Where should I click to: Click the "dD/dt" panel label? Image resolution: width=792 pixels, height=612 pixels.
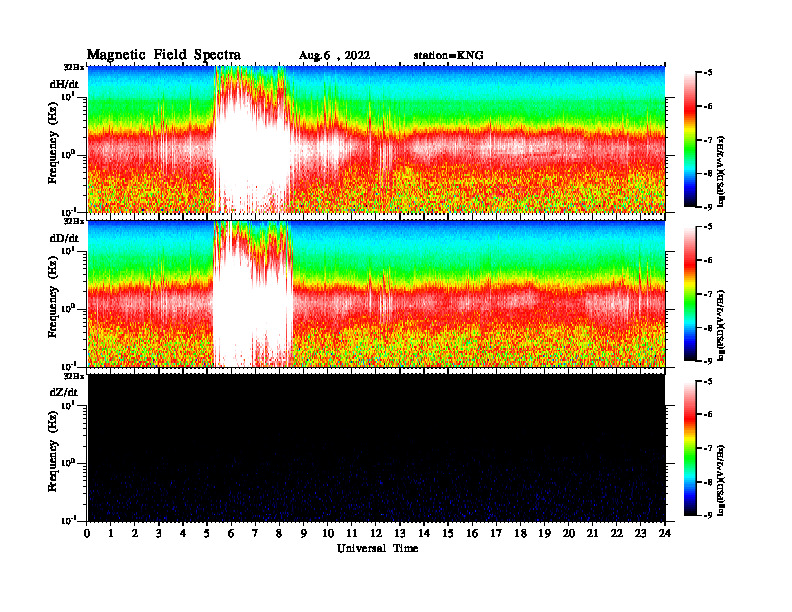click(x=64, y=238)
